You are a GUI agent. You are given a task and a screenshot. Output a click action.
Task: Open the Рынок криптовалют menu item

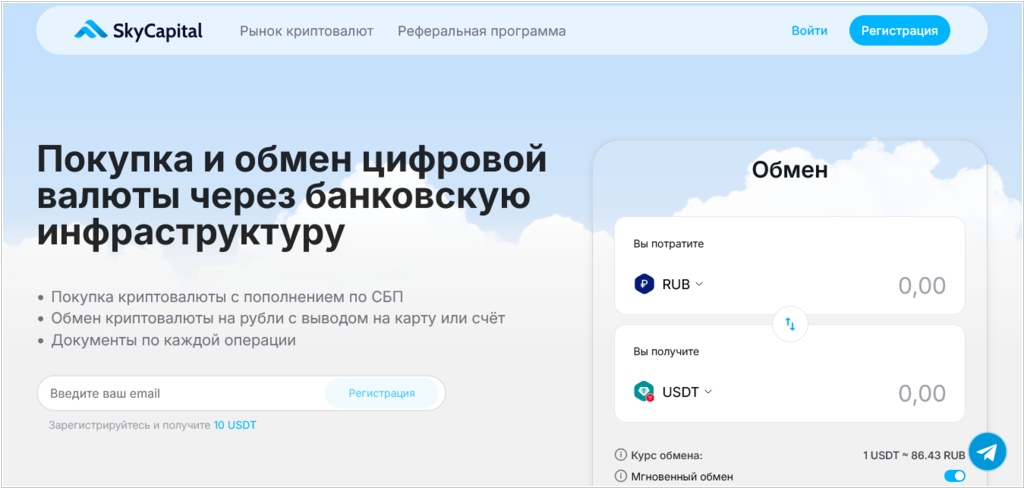tap(306, 31)
